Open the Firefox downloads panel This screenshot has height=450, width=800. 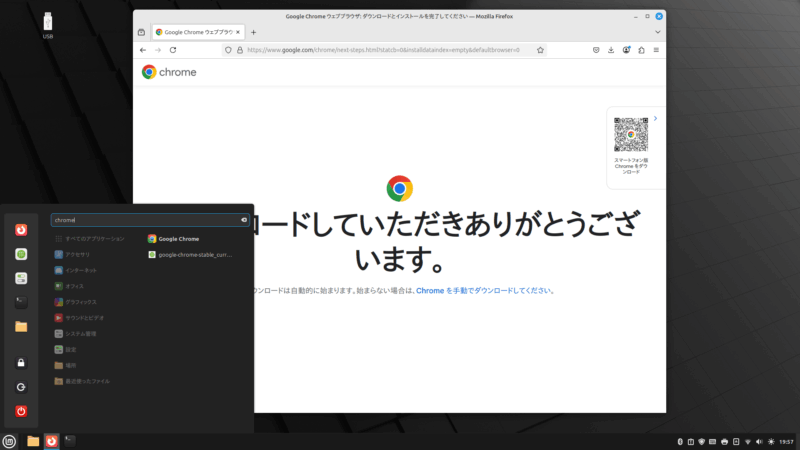point(611,50)
